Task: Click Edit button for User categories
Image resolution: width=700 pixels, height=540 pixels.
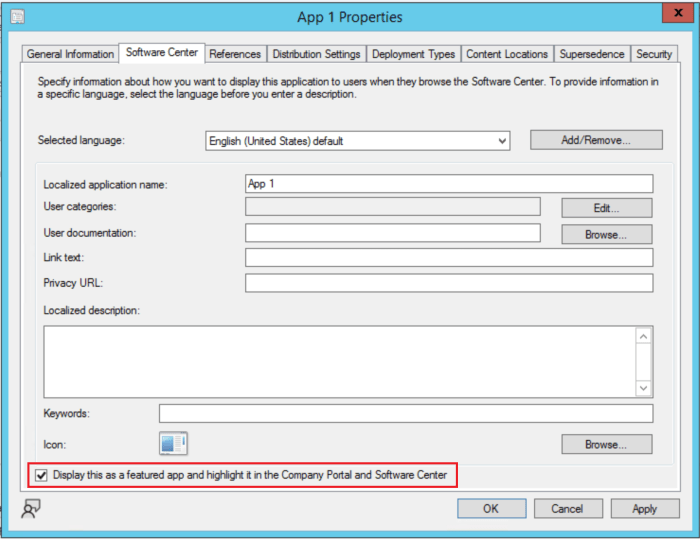Action: pyautogui.click(x=606, y=208)
